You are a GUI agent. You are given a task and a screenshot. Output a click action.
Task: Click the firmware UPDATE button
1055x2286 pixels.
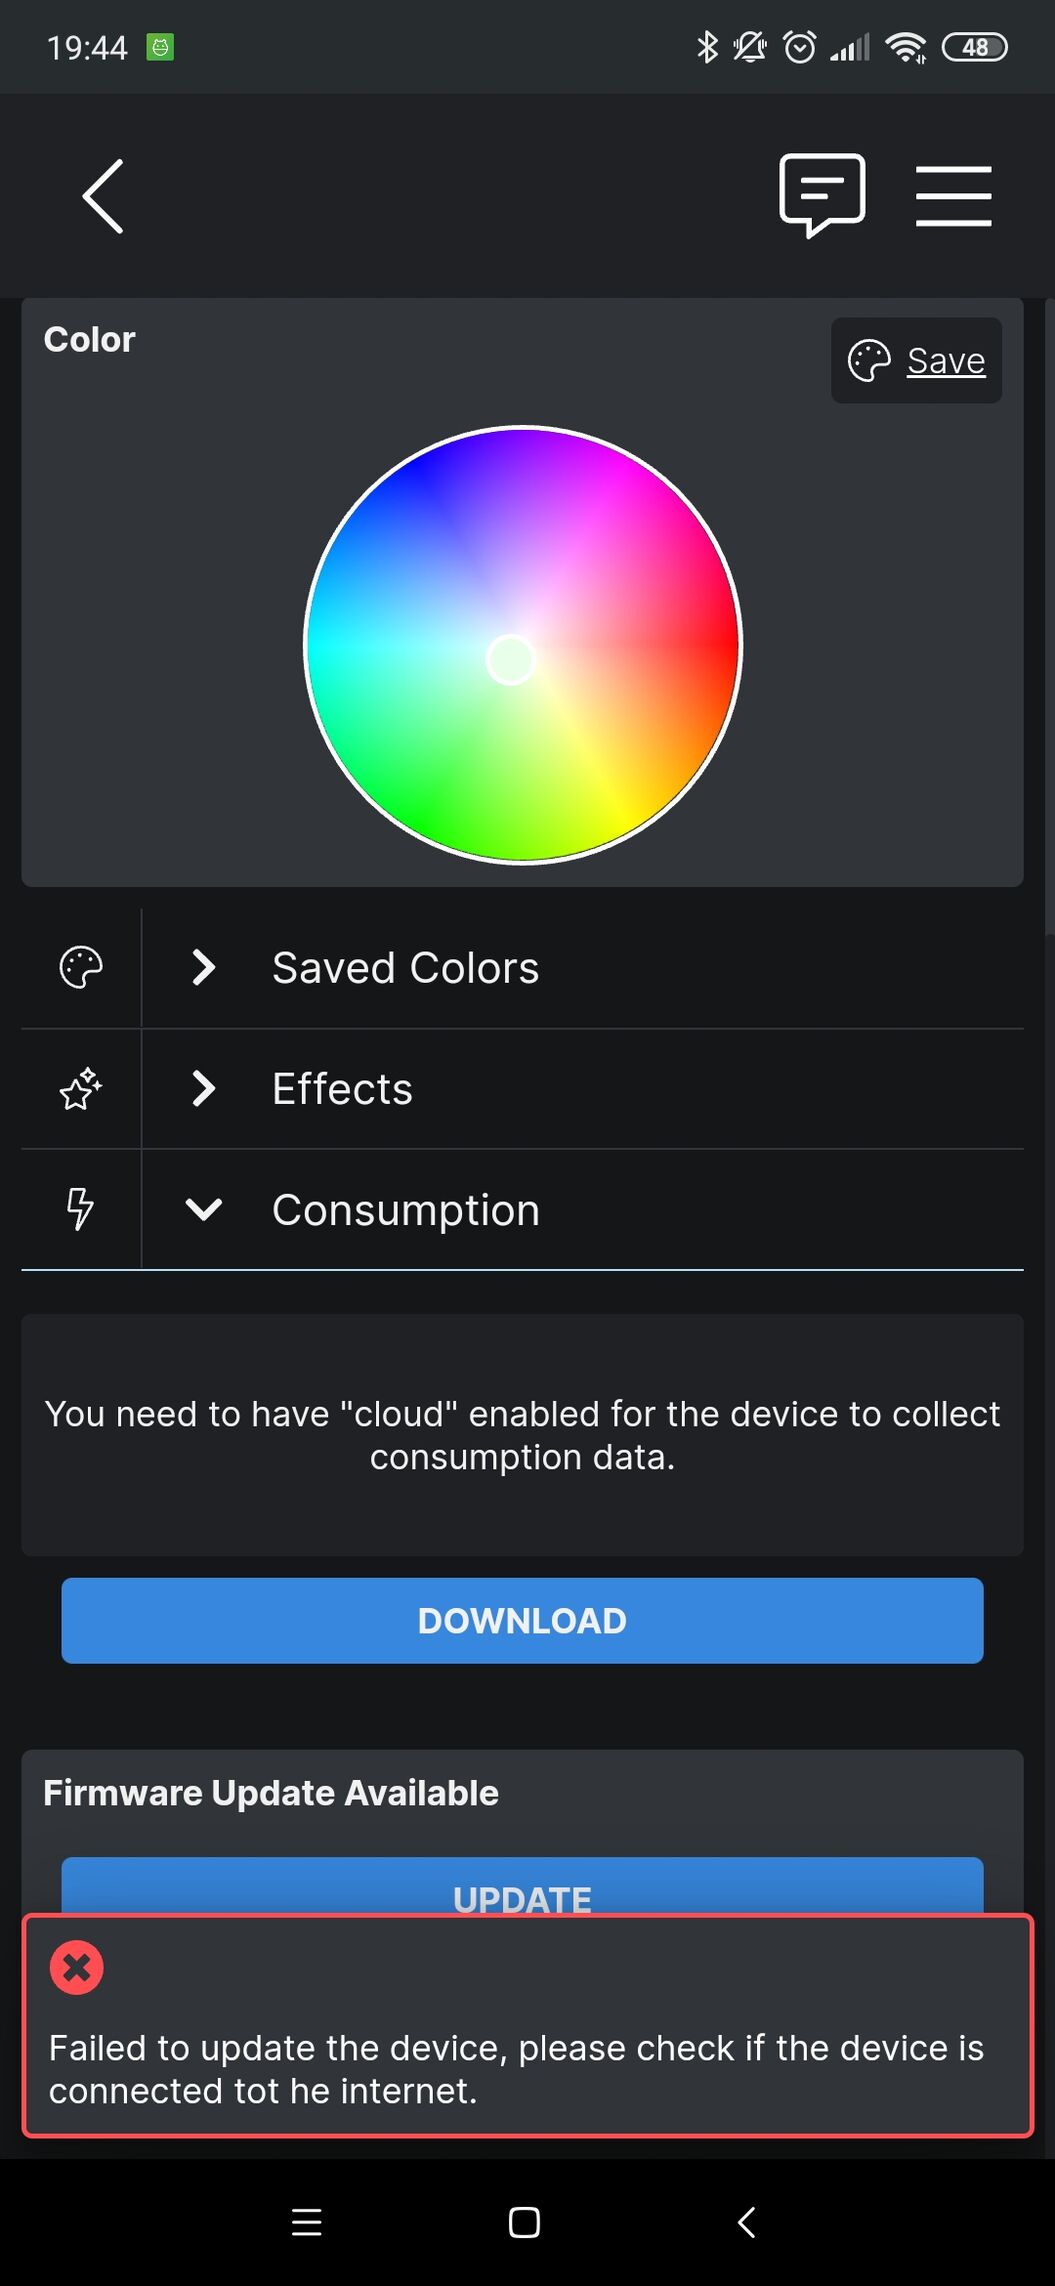coord(522,1888)
